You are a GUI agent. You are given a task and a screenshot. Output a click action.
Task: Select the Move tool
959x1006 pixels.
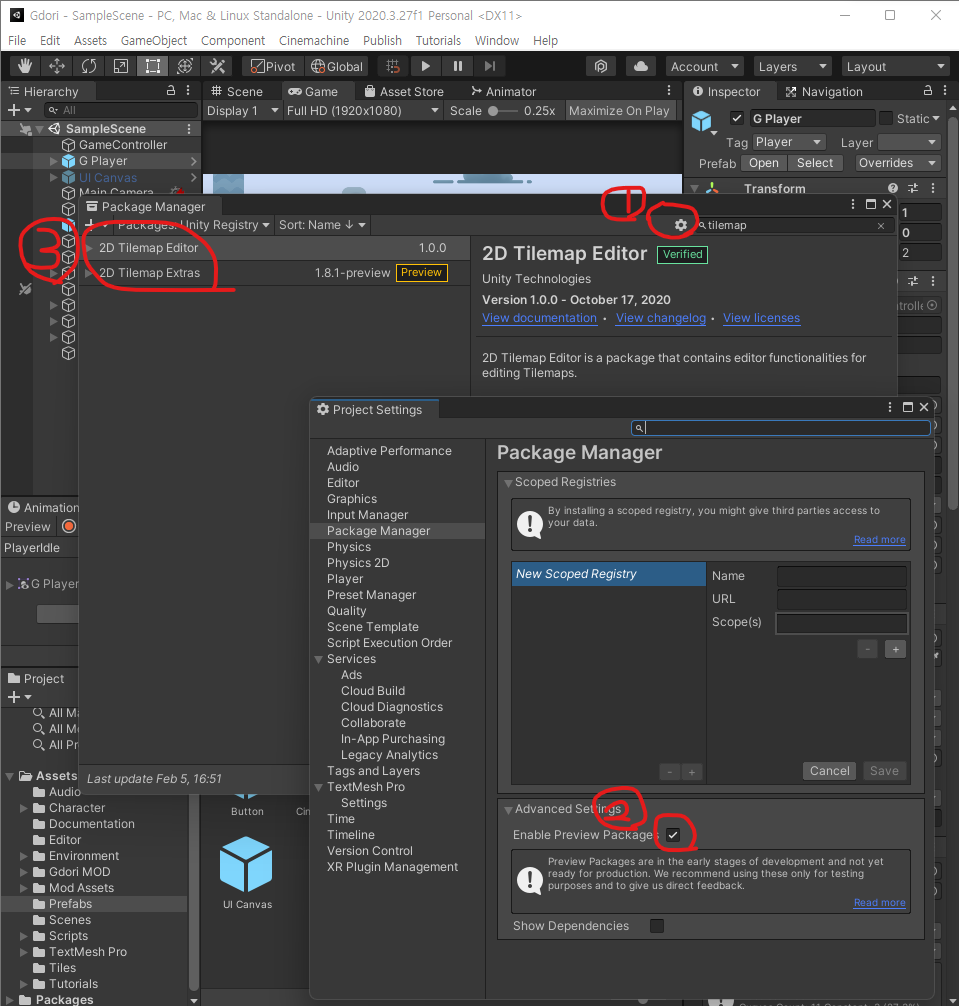click(57, 66)
